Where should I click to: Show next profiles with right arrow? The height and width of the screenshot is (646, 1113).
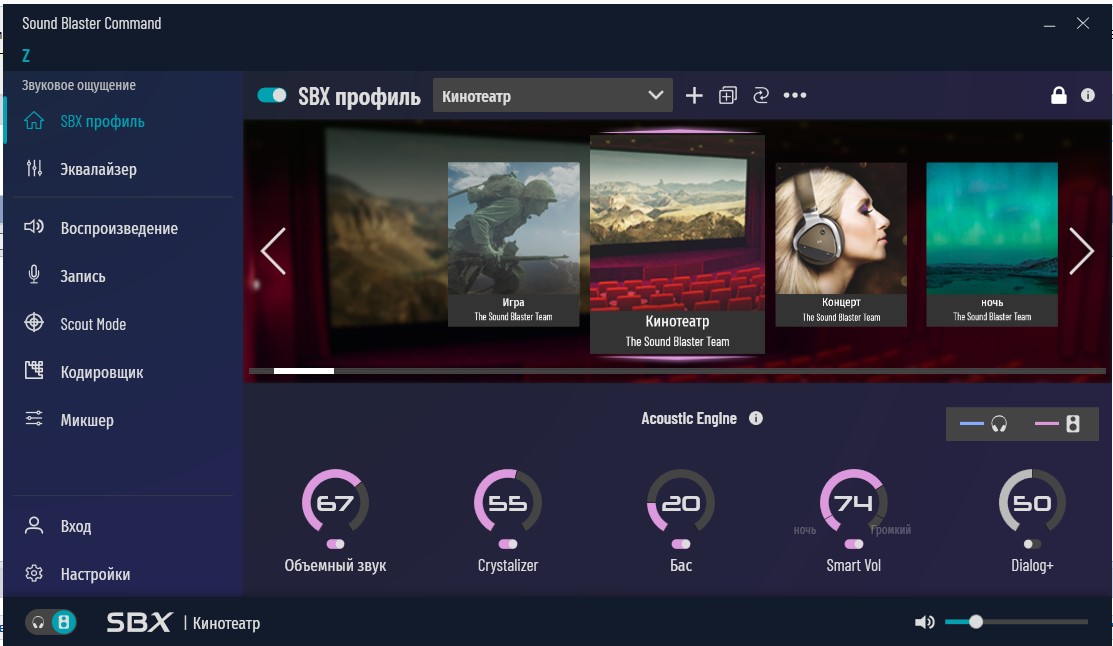pos(1081,251)
